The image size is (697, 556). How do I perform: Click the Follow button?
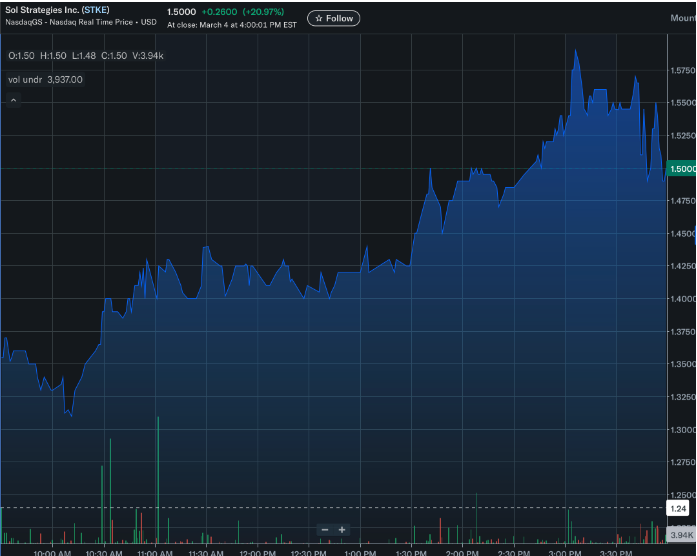click(333, 18)
